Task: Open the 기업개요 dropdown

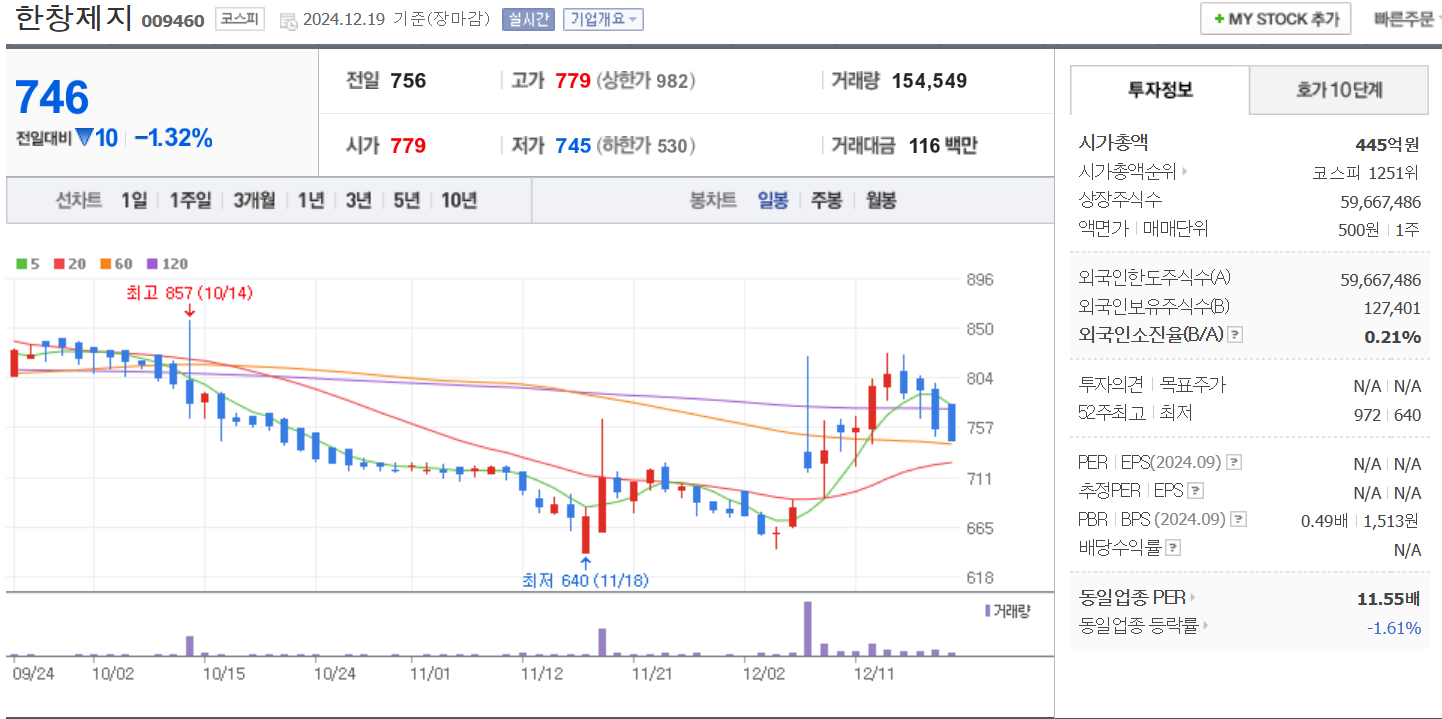Action: pos(603,20)
